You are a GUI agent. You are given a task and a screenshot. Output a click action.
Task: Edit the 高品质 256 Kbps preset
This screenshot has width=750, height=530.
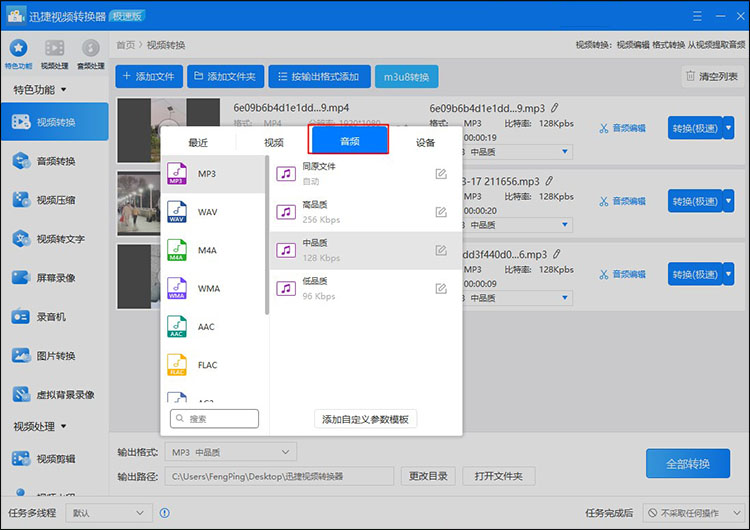point(441,212)
